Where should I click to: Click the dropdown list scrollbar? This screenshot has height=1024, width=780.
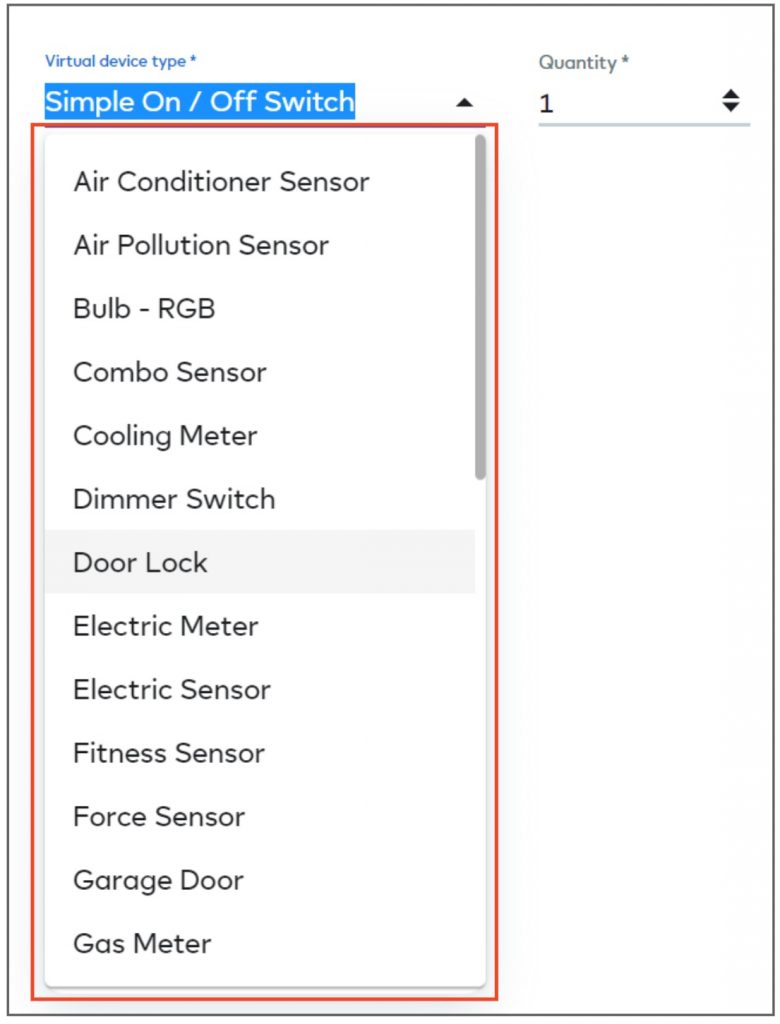click(478, 300)
